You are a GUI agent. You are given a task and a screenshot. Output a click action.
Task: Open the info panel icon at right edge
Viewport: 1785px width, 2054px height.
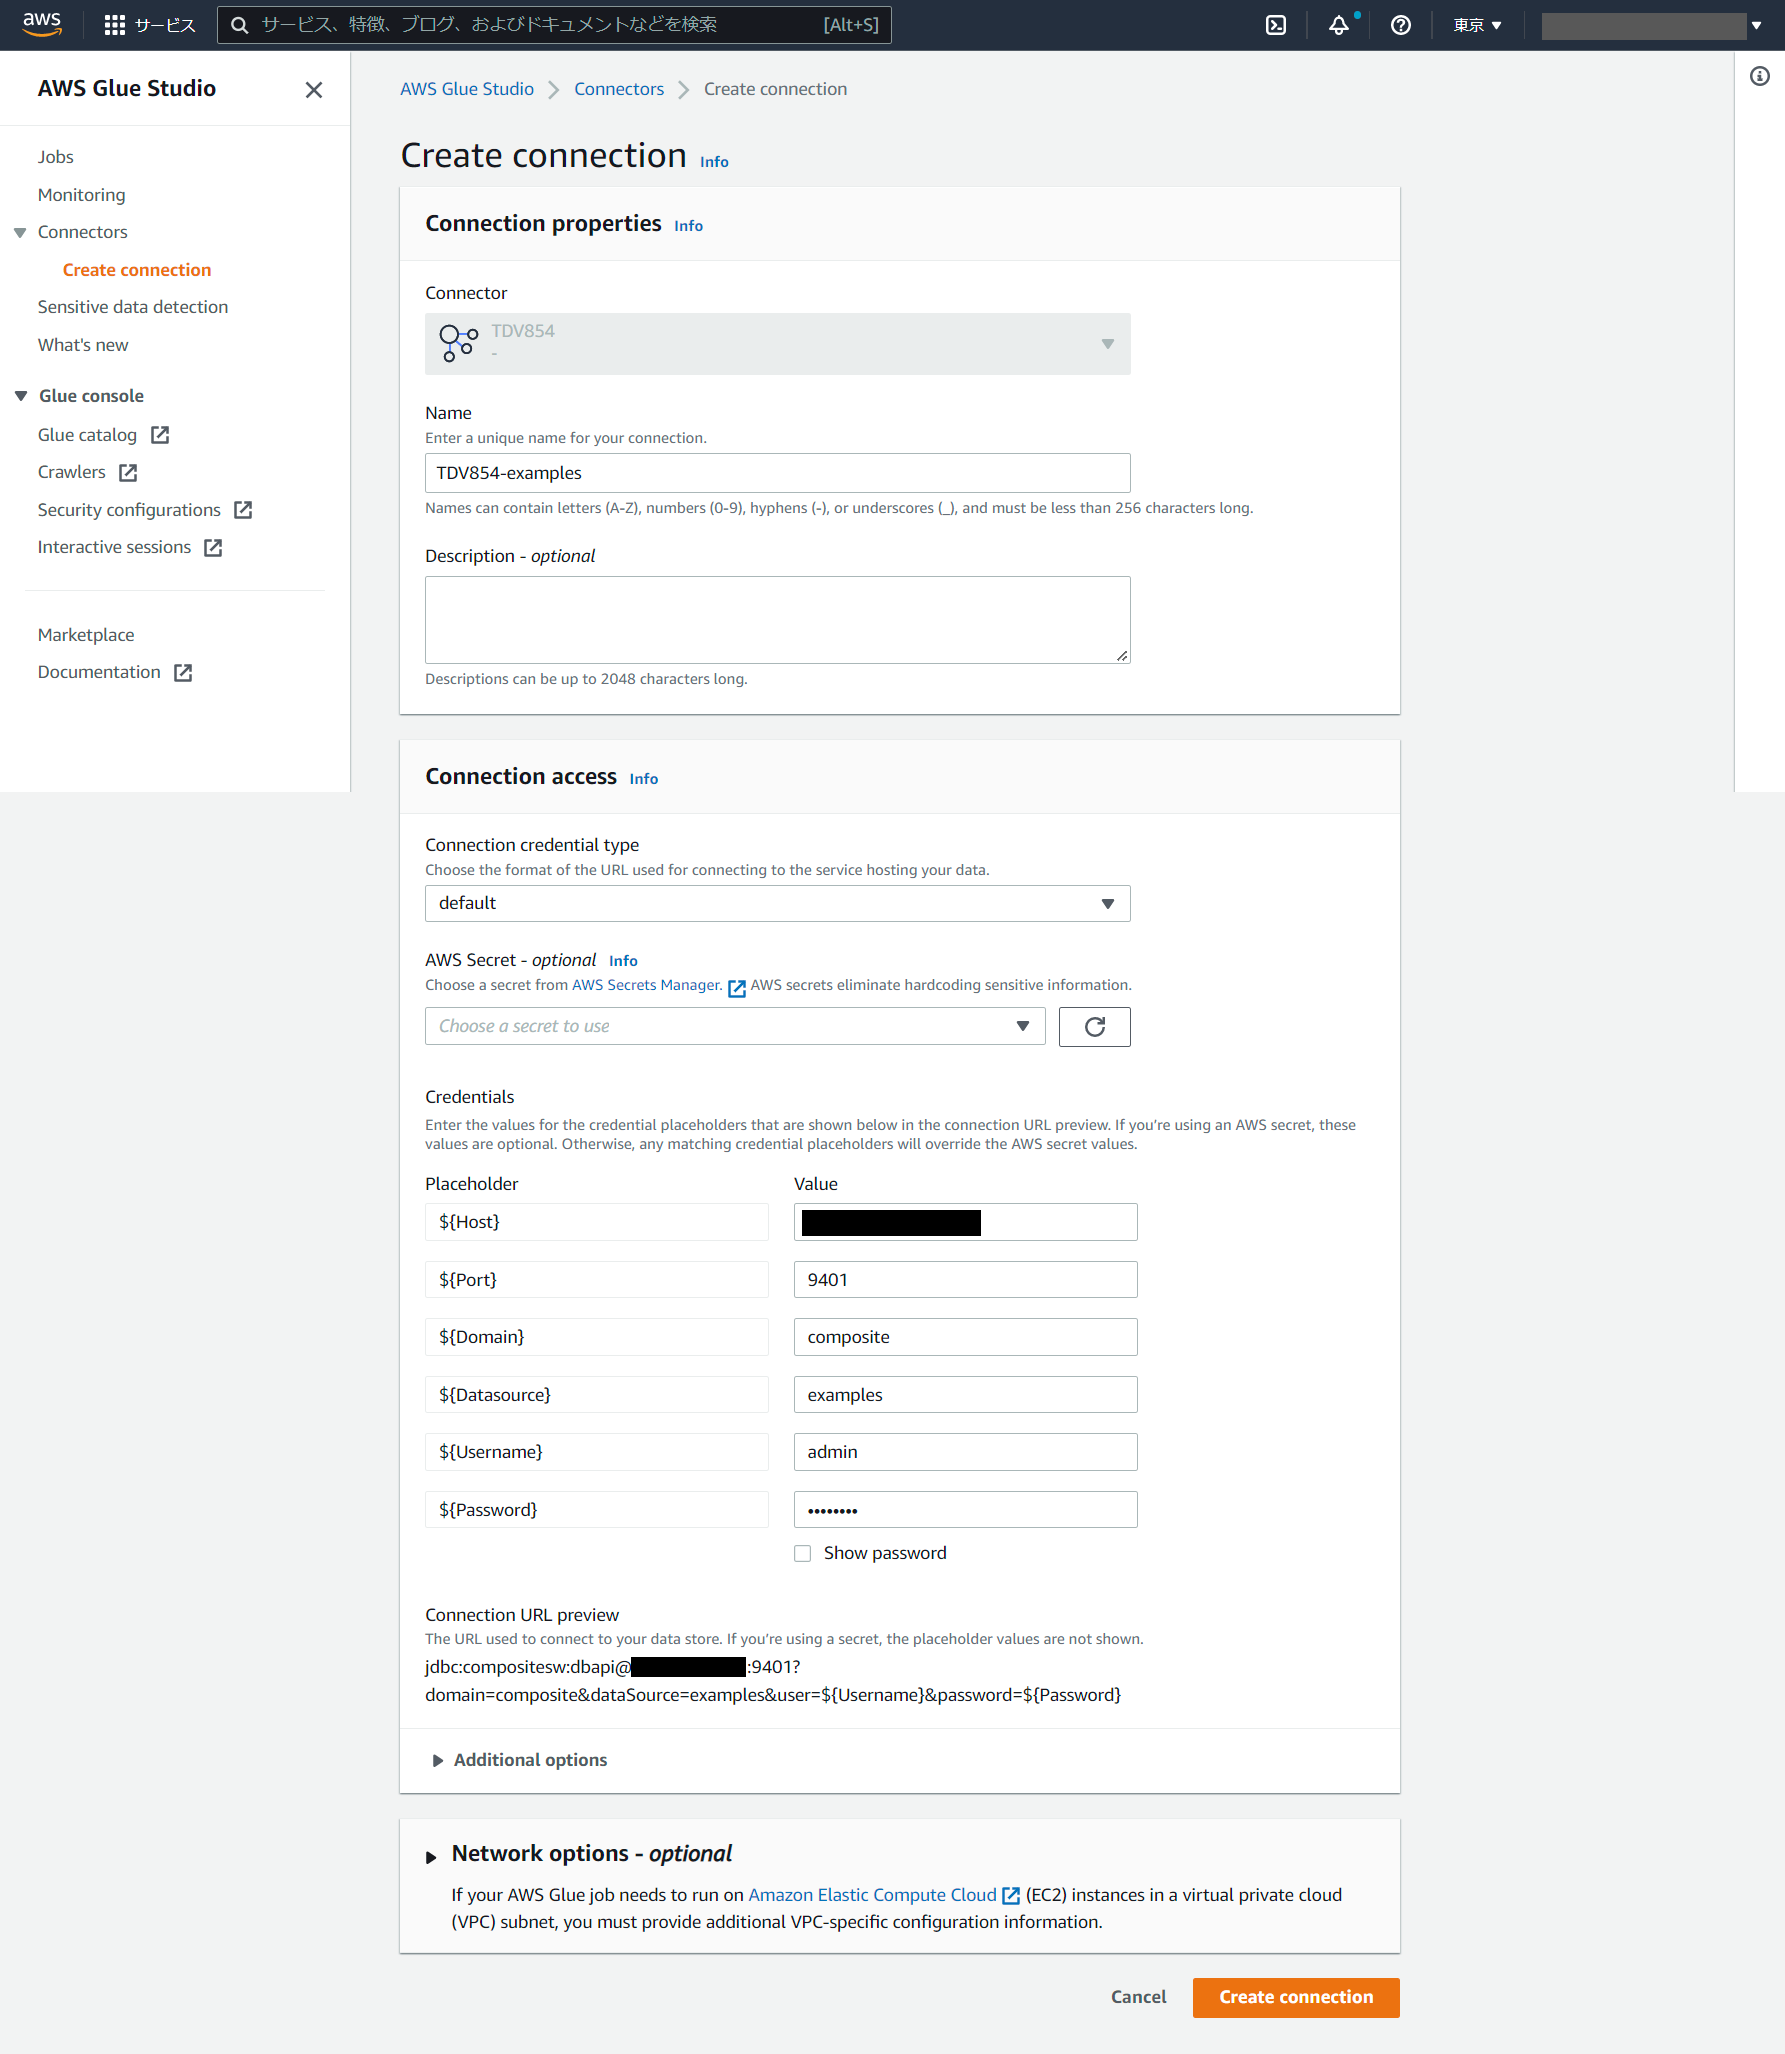(1760, 76)
